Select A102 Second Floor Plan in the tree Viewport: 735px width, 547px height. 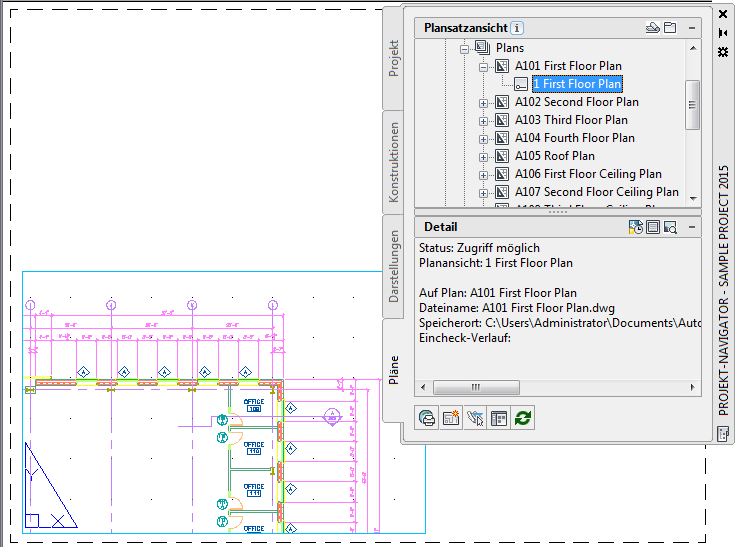pos(577,102)
